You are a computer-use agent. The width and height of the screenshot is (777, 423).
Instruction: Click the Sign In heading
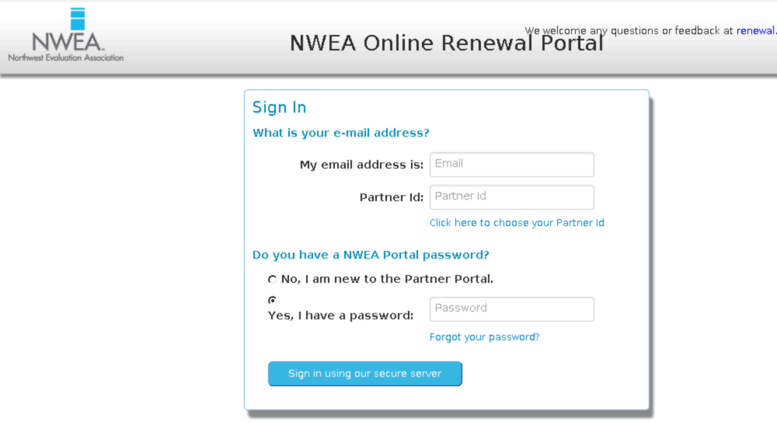(279, 108)
